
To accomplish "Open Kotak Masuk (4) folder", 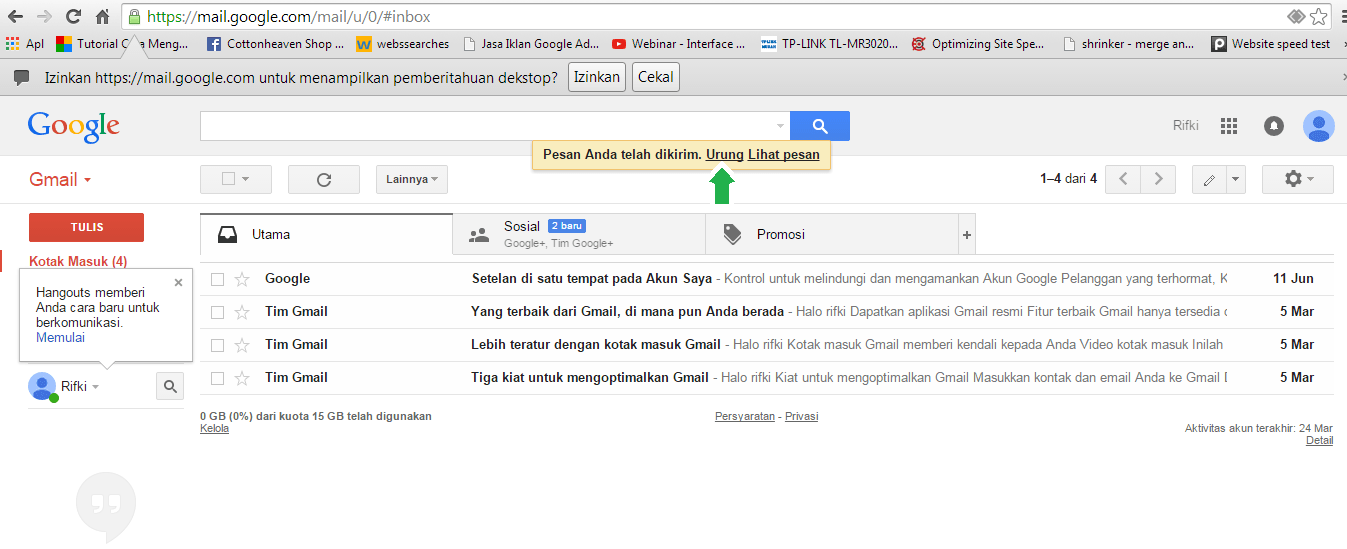I will (78, 262).
